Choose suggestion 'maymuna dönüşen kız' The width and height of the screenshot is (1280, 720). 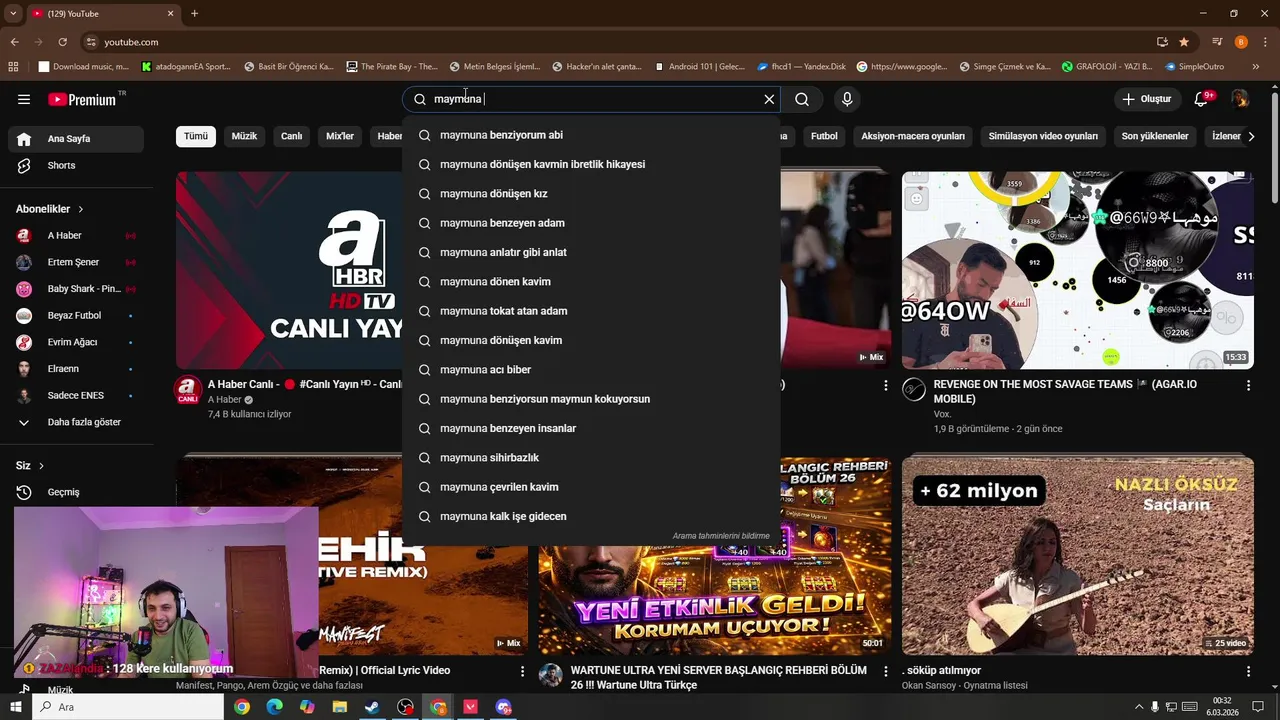591,194
